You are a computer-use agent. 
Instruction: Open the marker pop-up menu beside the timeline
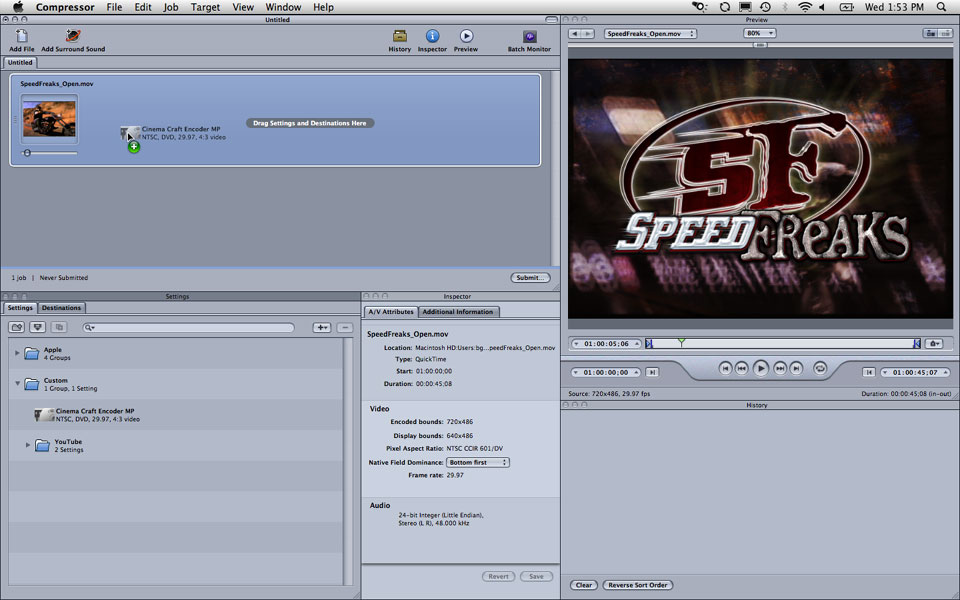click(x=934, y=343)
